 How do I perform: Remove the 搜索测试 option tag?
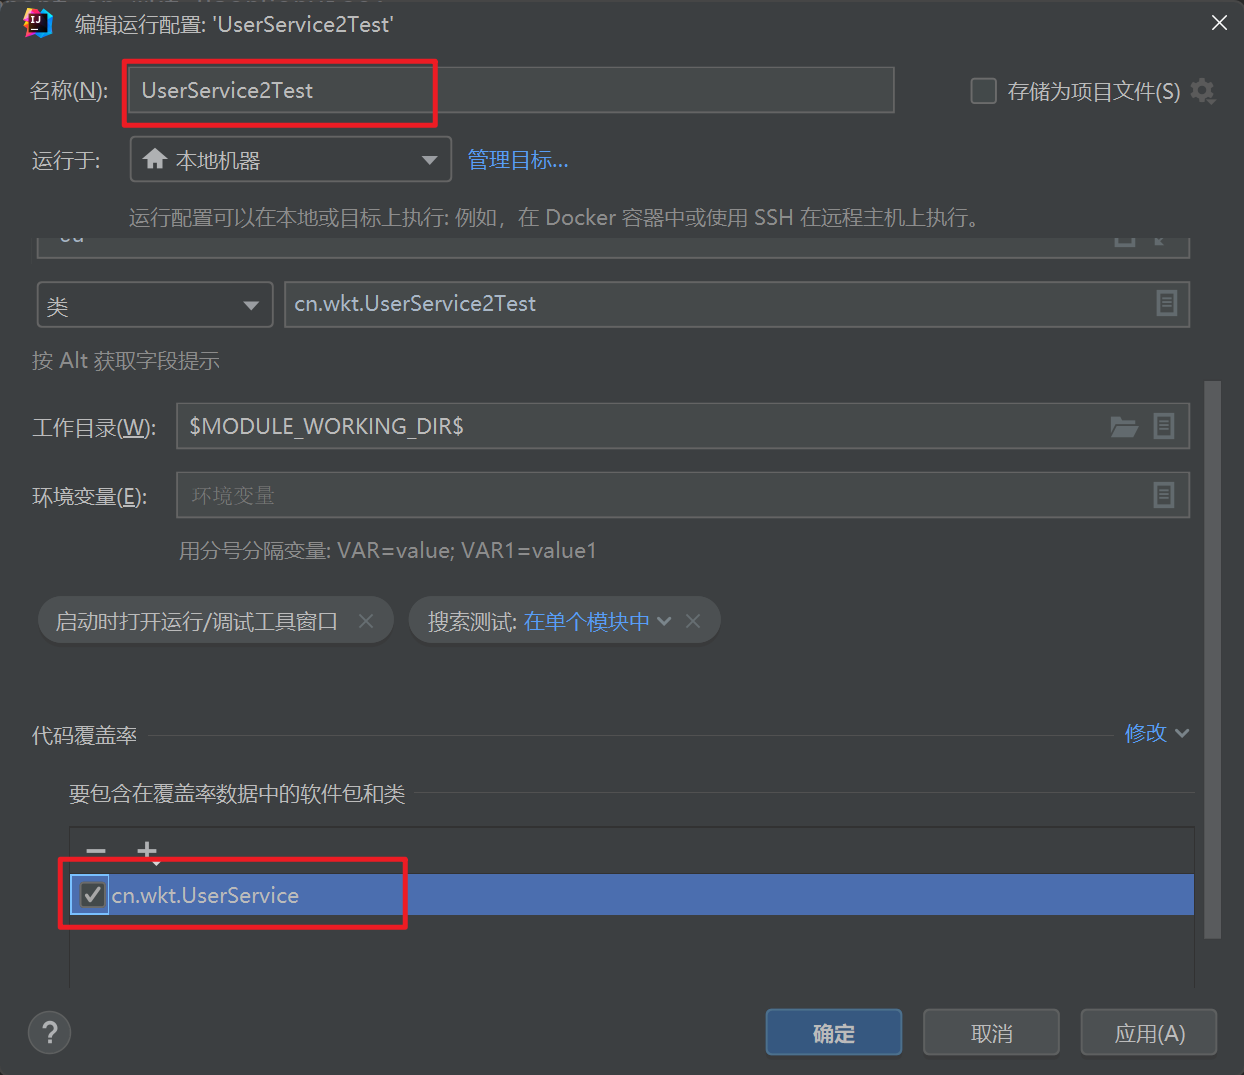693,621
